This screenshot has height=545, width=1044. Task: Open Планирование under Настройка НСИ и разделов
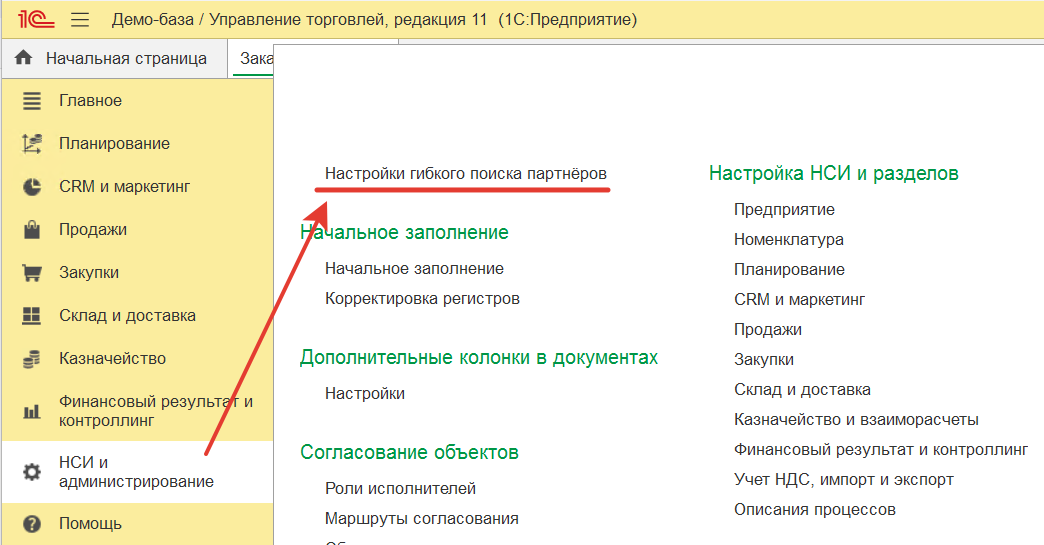pos(789,270)
